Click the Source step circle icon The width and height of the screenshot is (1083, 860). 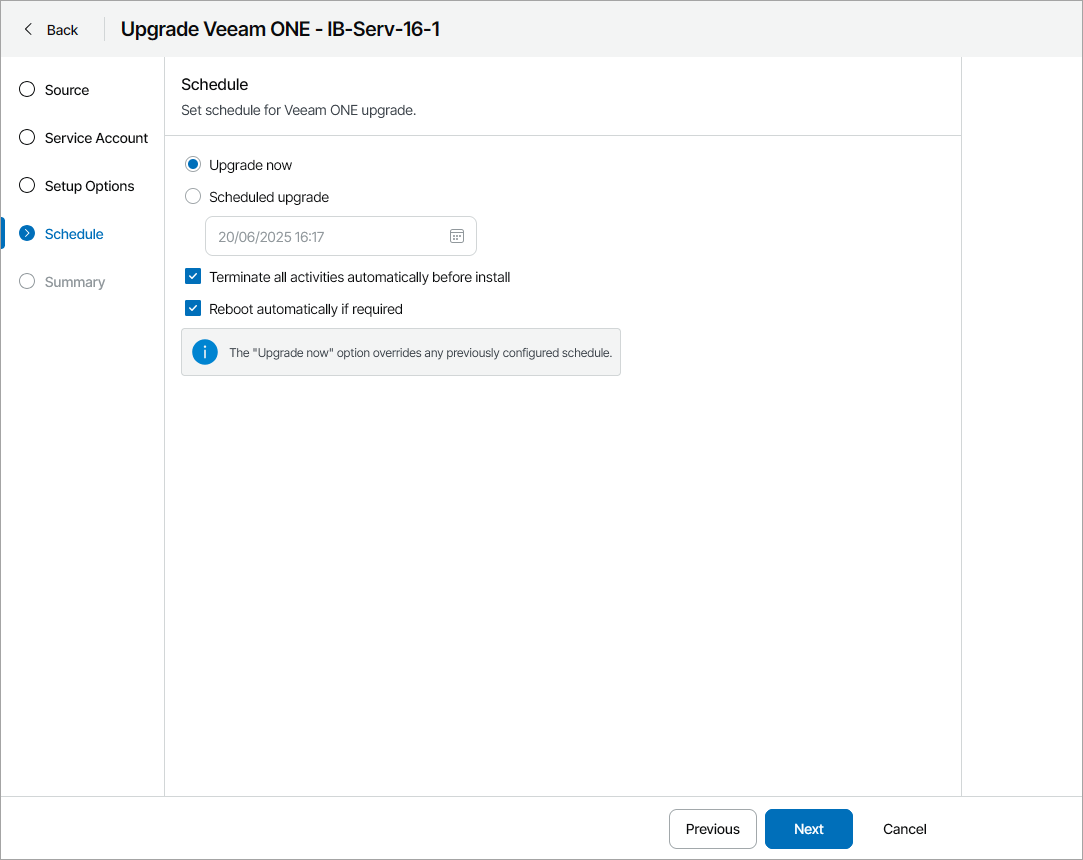(26, 89)
